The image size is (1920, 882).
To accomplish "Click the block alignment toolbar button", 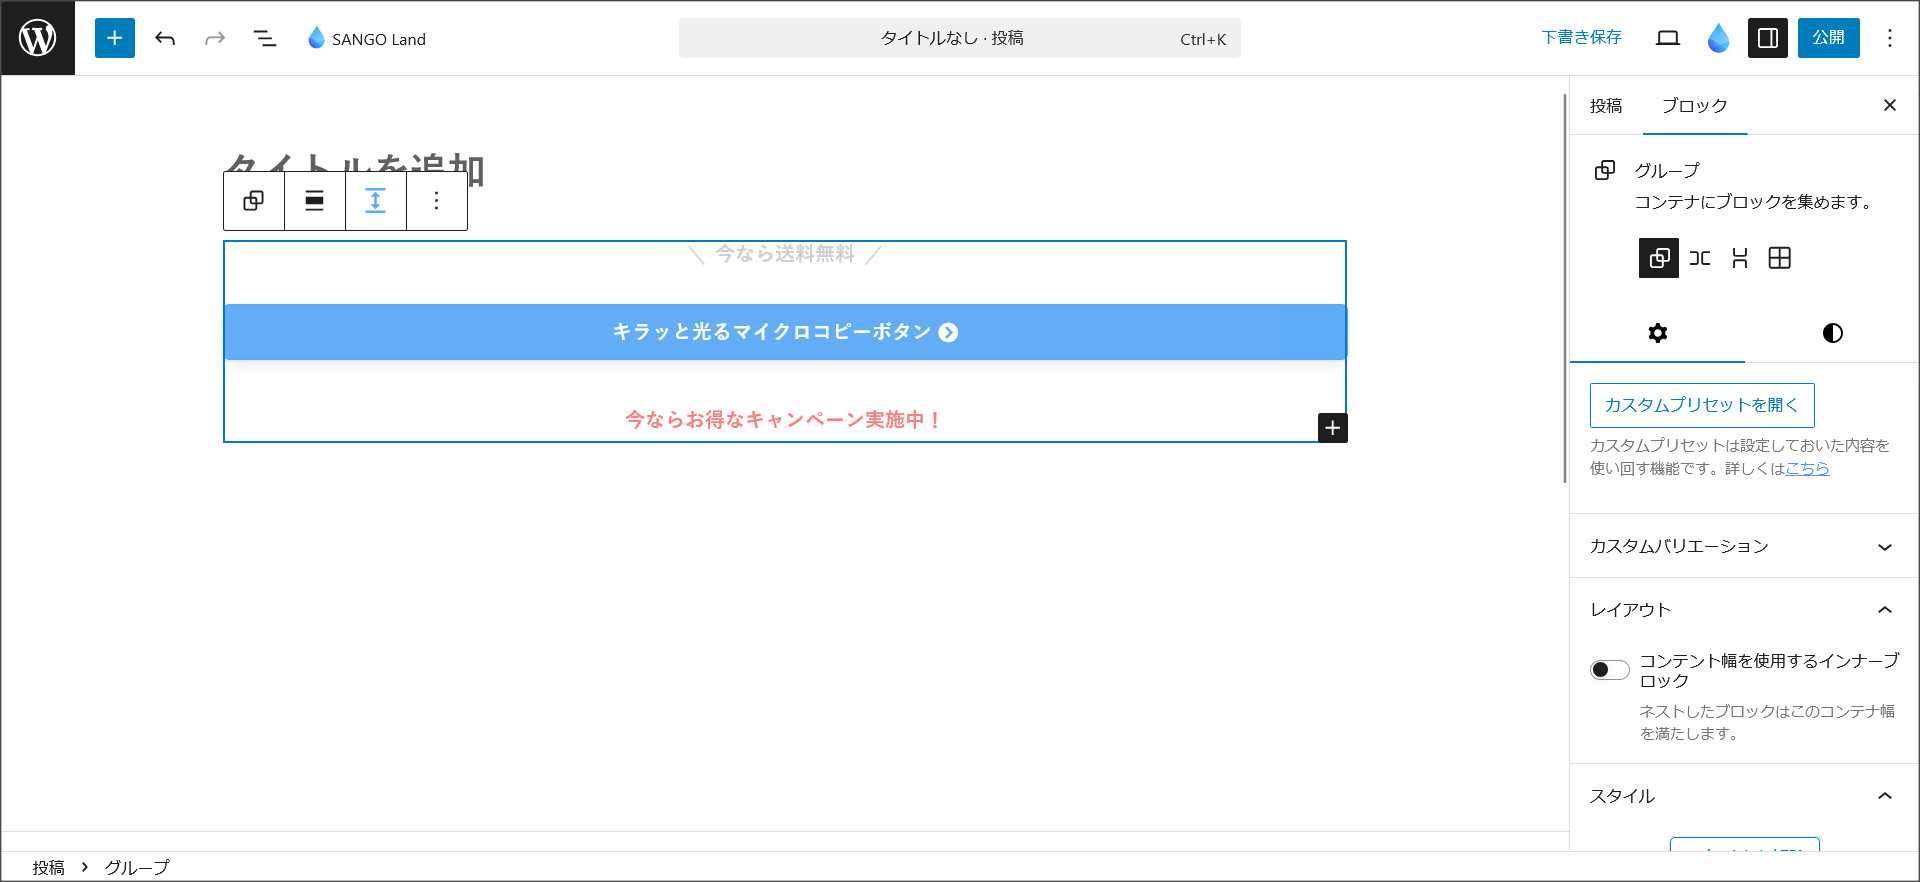I will [x=314, y=201].
